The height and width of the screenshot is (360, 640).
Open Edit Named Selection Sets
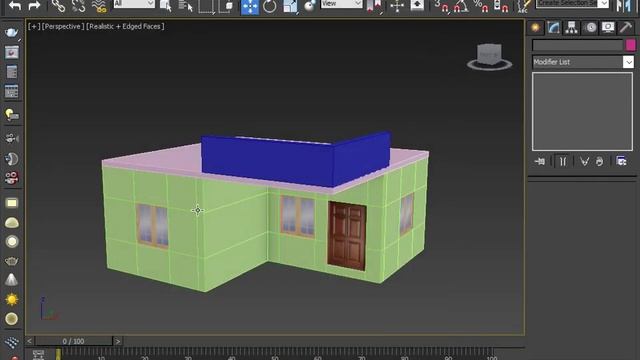click(x=524, y=6)
